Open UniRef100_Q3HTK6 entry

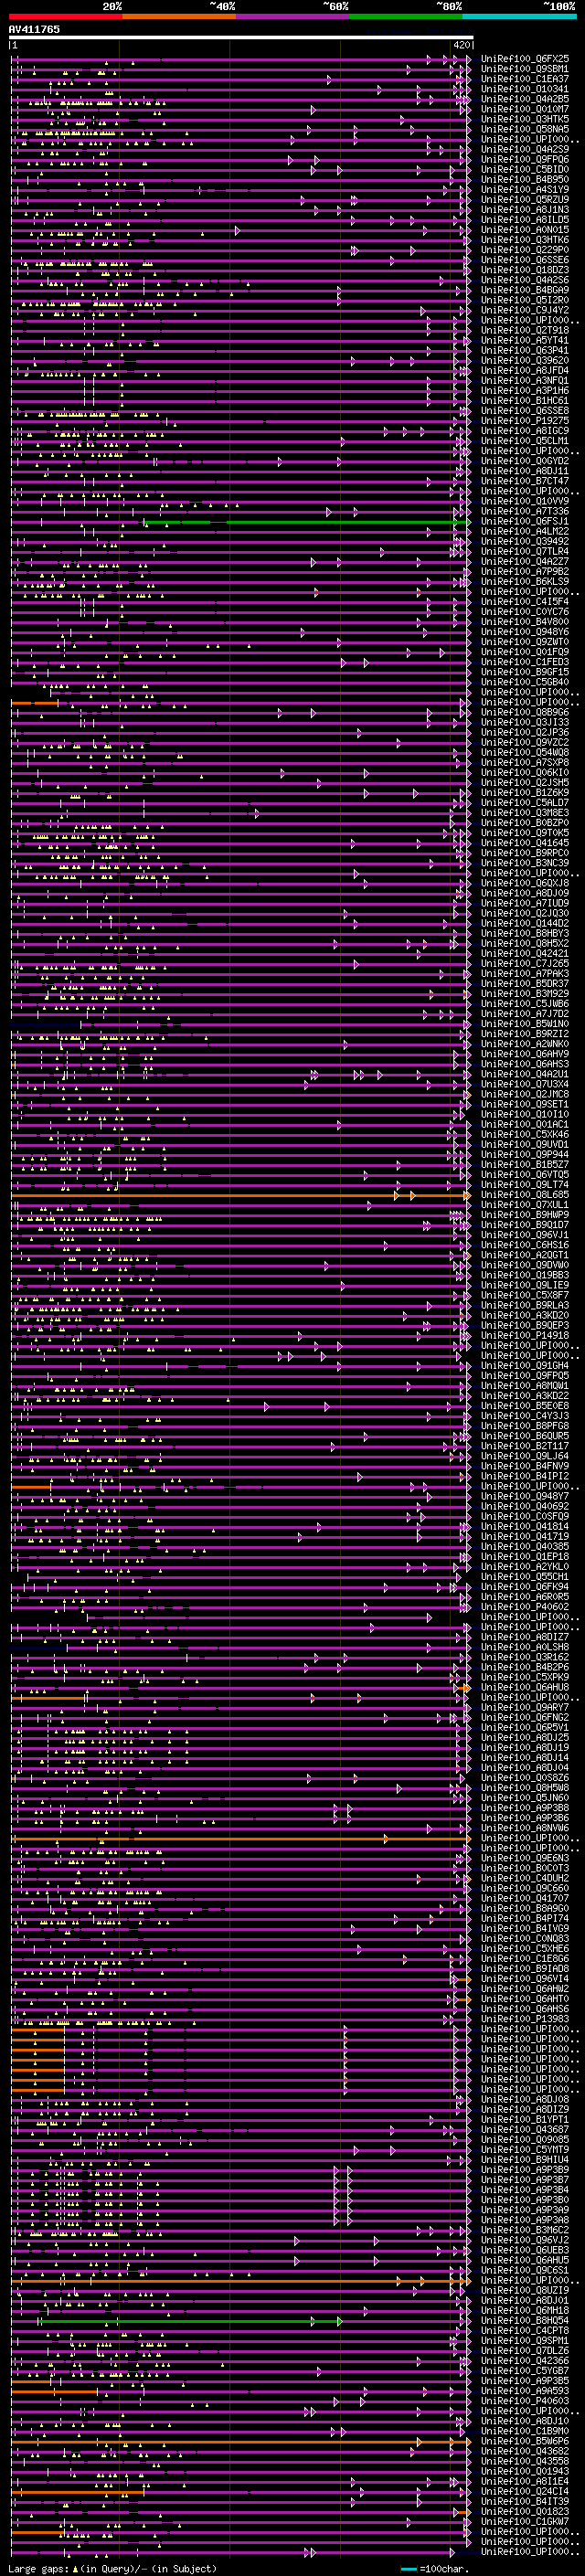[525, 240]
